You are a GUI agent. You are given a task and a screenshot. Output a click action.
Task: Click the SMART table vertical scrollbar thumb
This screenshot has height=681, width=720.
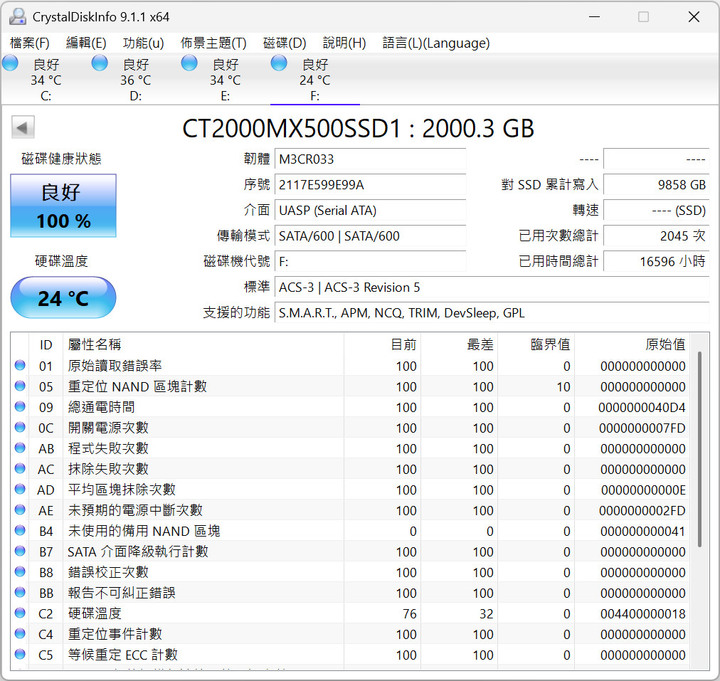pos(700,449)
